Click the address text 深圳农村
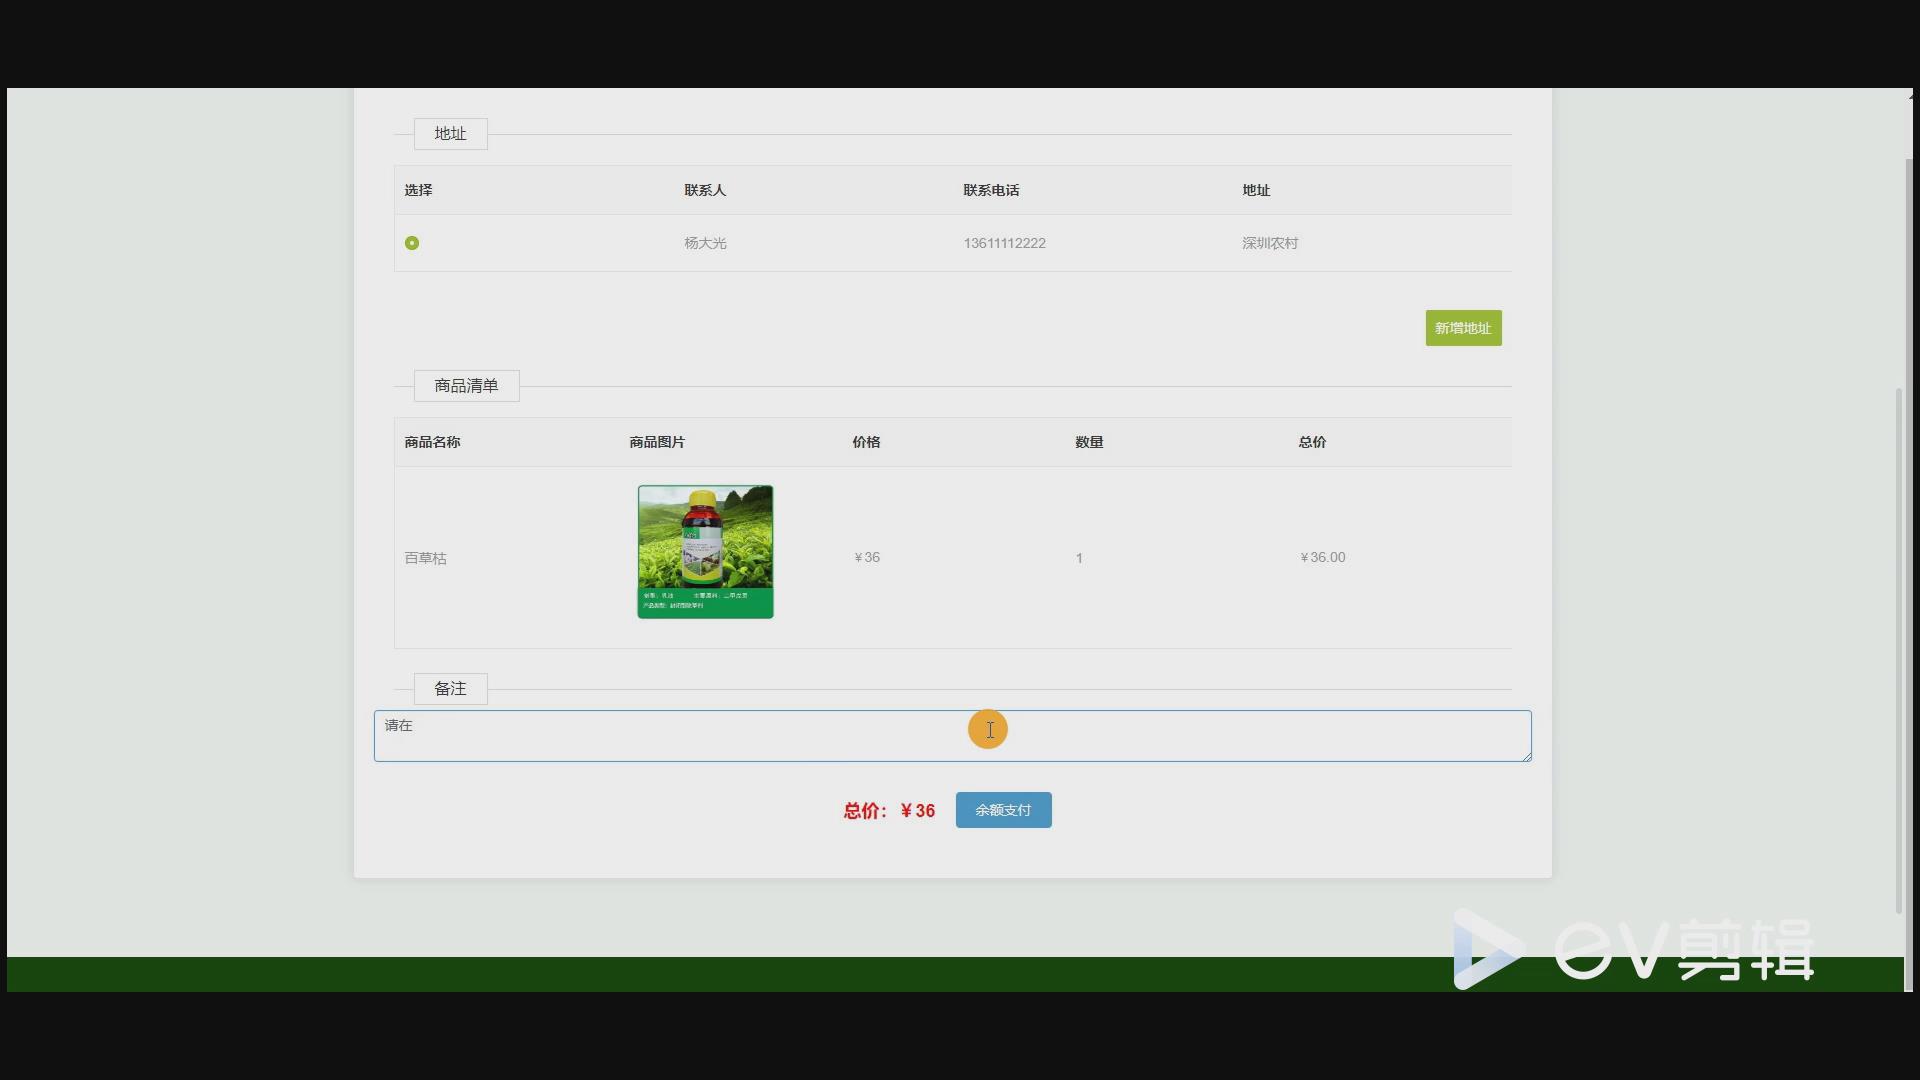This screenshot has height=1080, width=1920. 1270,243
